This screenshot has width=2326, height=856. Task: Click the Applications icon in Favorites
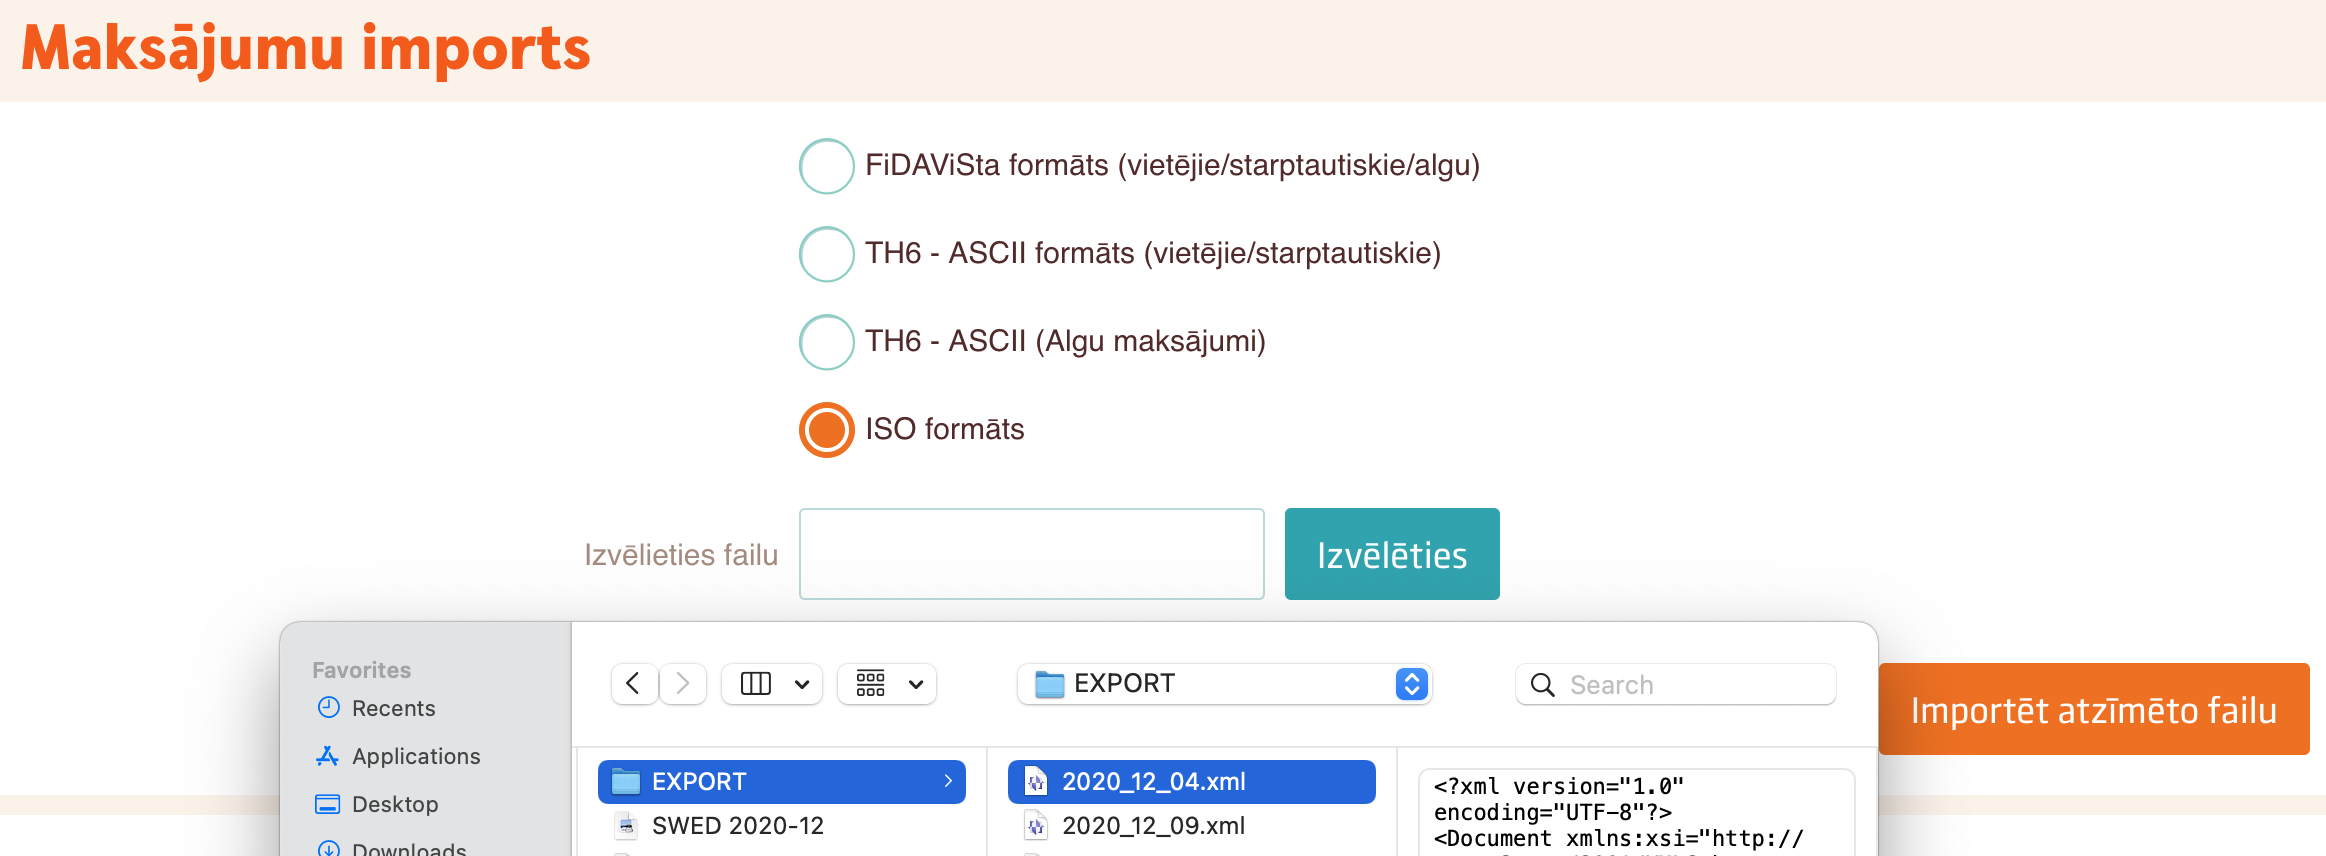[327, 756]
